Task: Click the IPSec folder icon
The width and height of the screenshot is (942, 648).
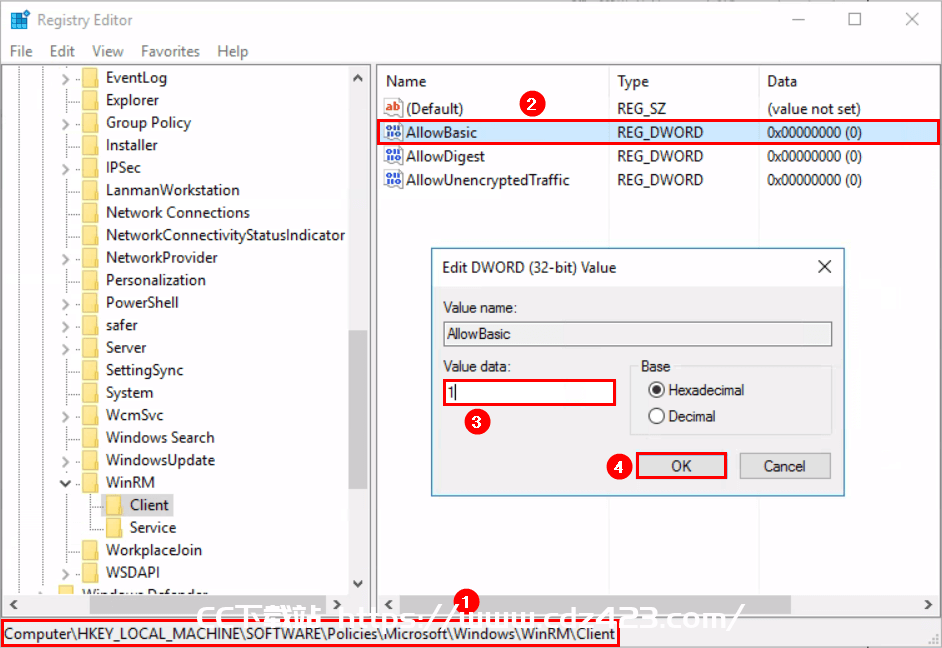Action: [90, 168]
